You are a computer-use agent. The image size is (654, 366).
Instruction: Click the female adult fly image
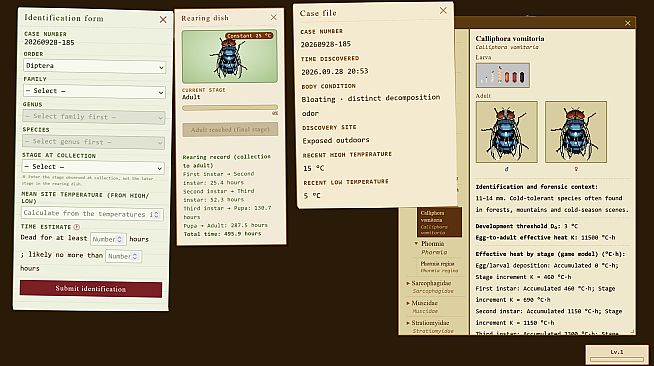(x=576, y=132)
